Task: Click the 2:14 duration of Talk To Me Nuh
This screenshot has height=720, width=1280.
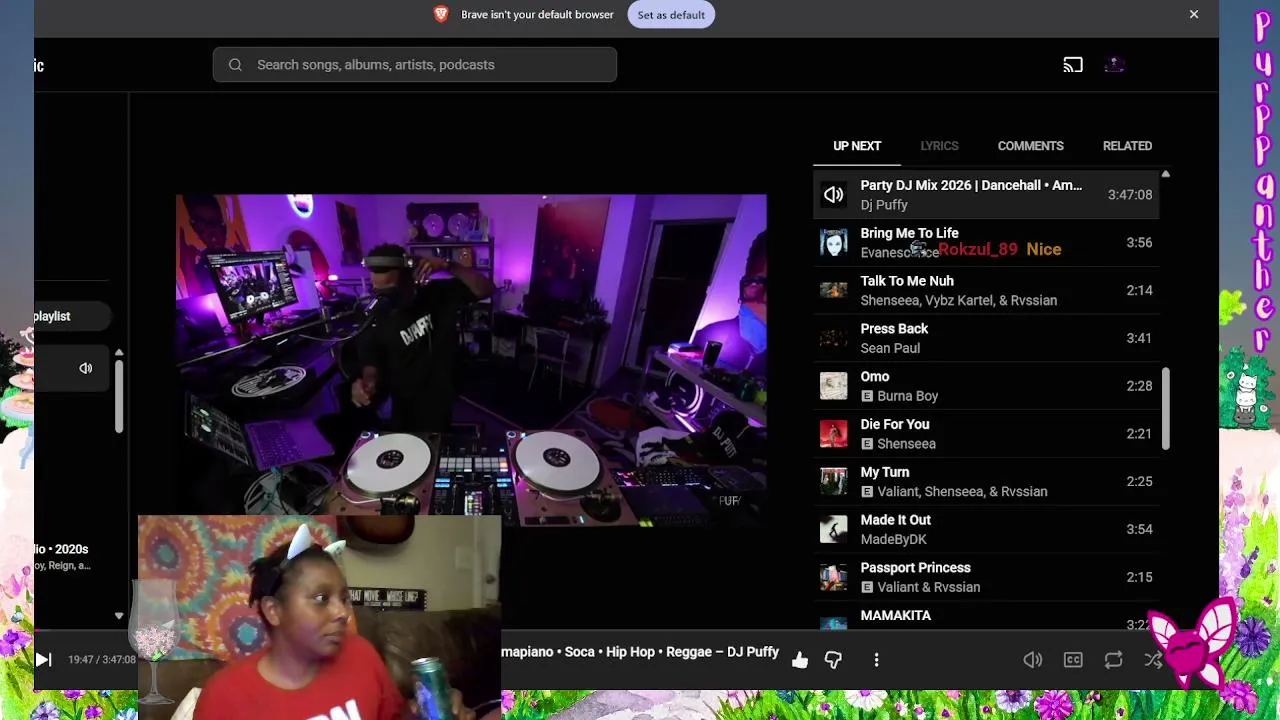Action: 1139,291
